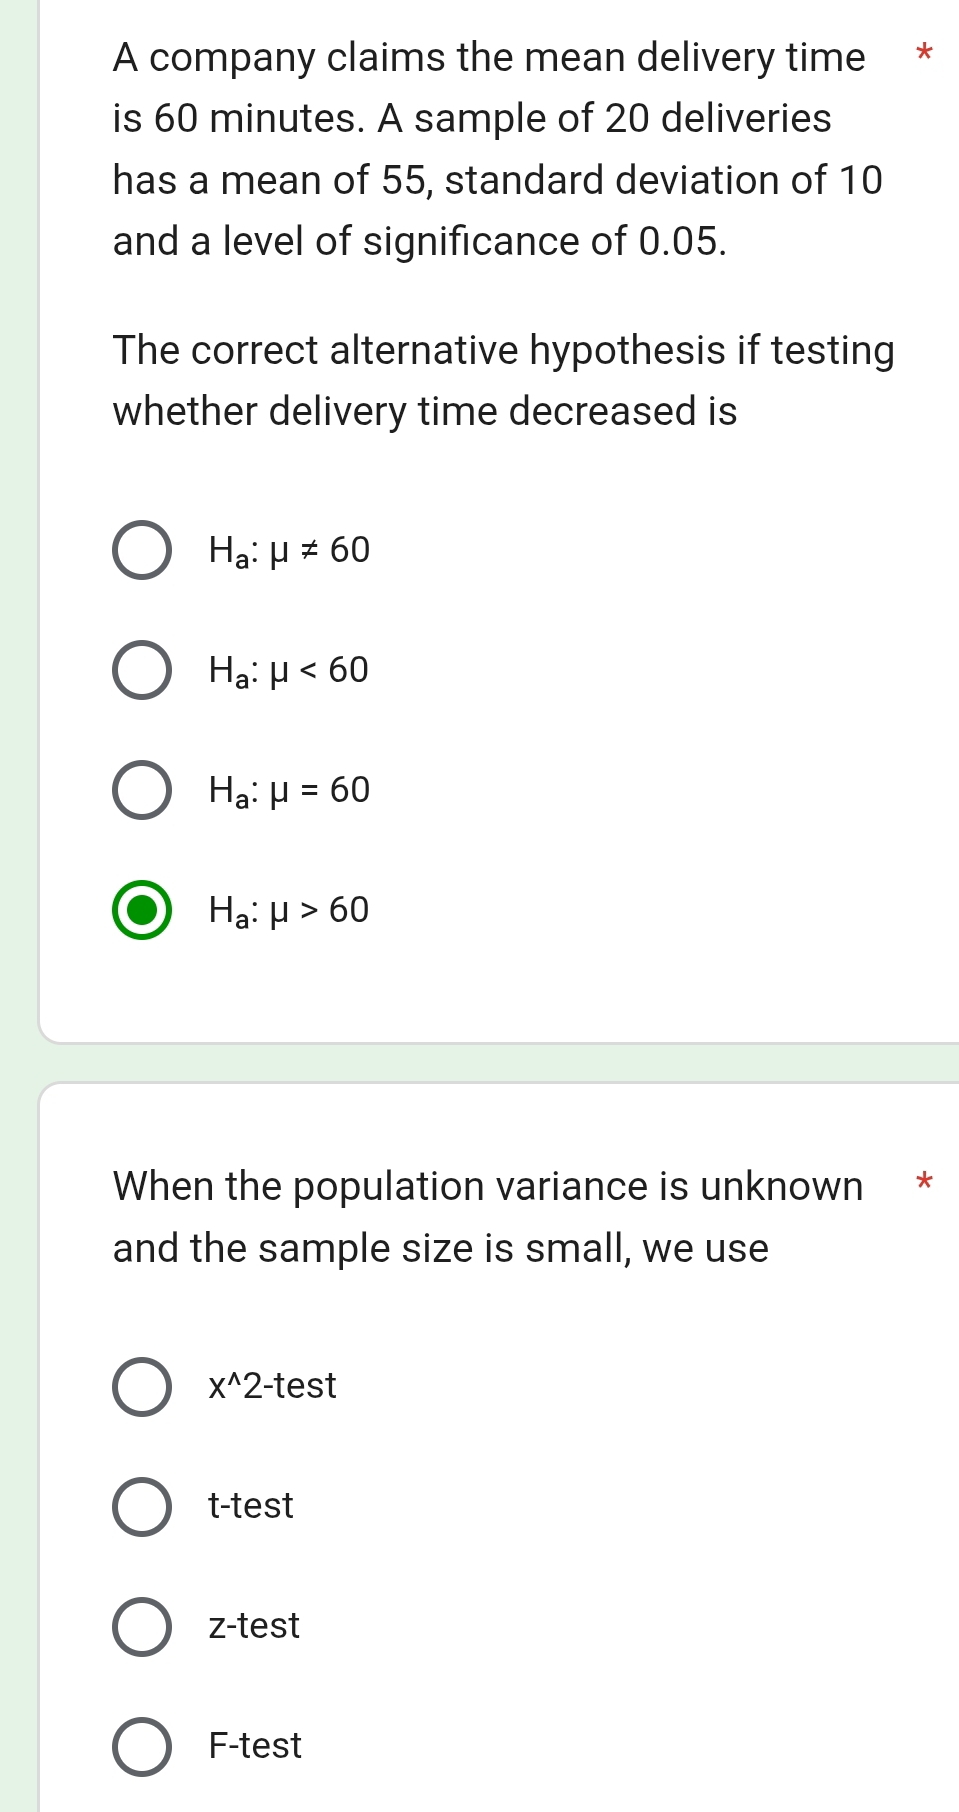Click the selected green μ > 60 radio
Image resolution: width=959 pixels, height=1812 pixels.
[x=141, y=910]
